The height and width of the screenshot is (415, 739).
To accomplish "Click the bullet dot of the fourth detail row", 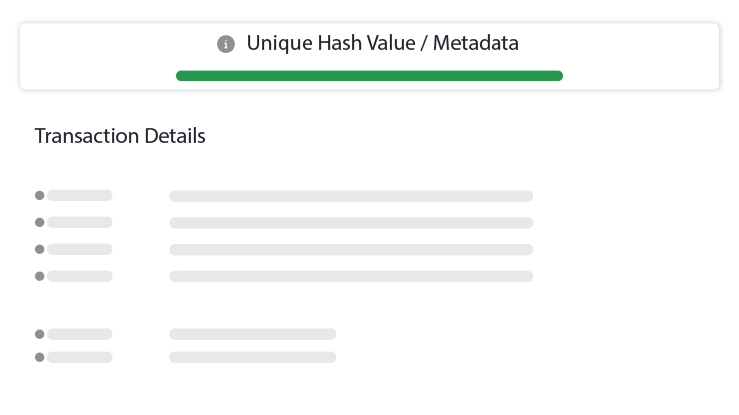I will pos(40,276).
